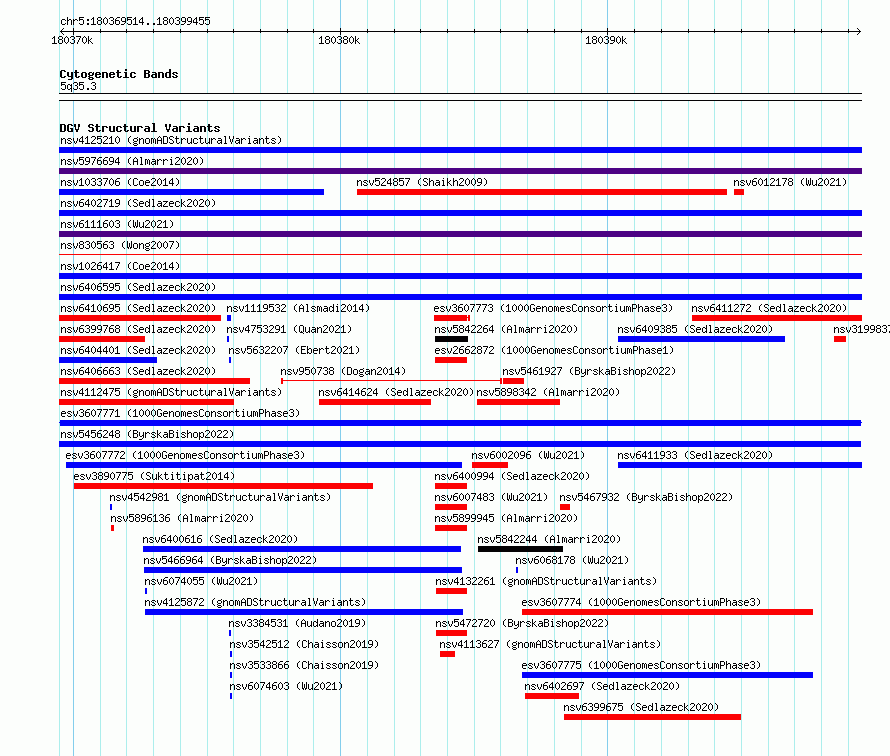Click nsv524857 (Shaikh2009) variant label
The image size is (890, 756).
click(x=422, y=182)
